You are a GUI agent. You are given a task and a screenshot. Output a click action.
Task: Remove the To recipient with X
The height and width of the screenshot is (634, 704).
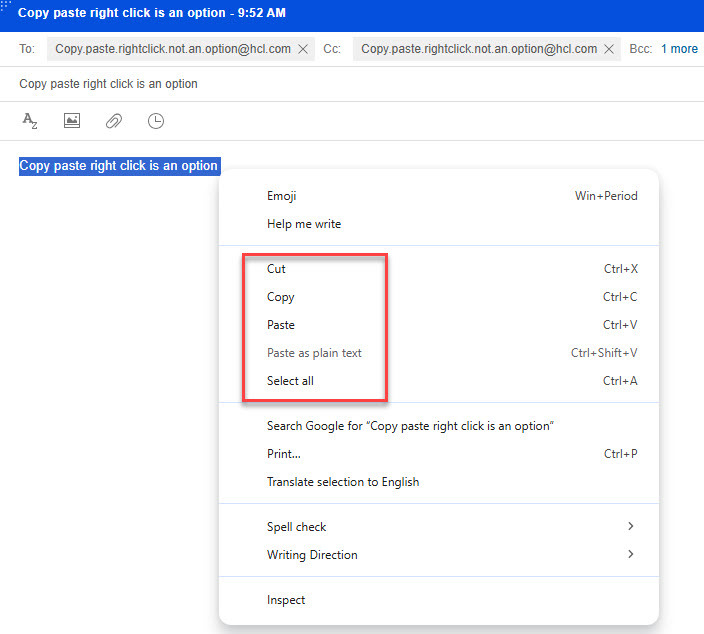303,49
